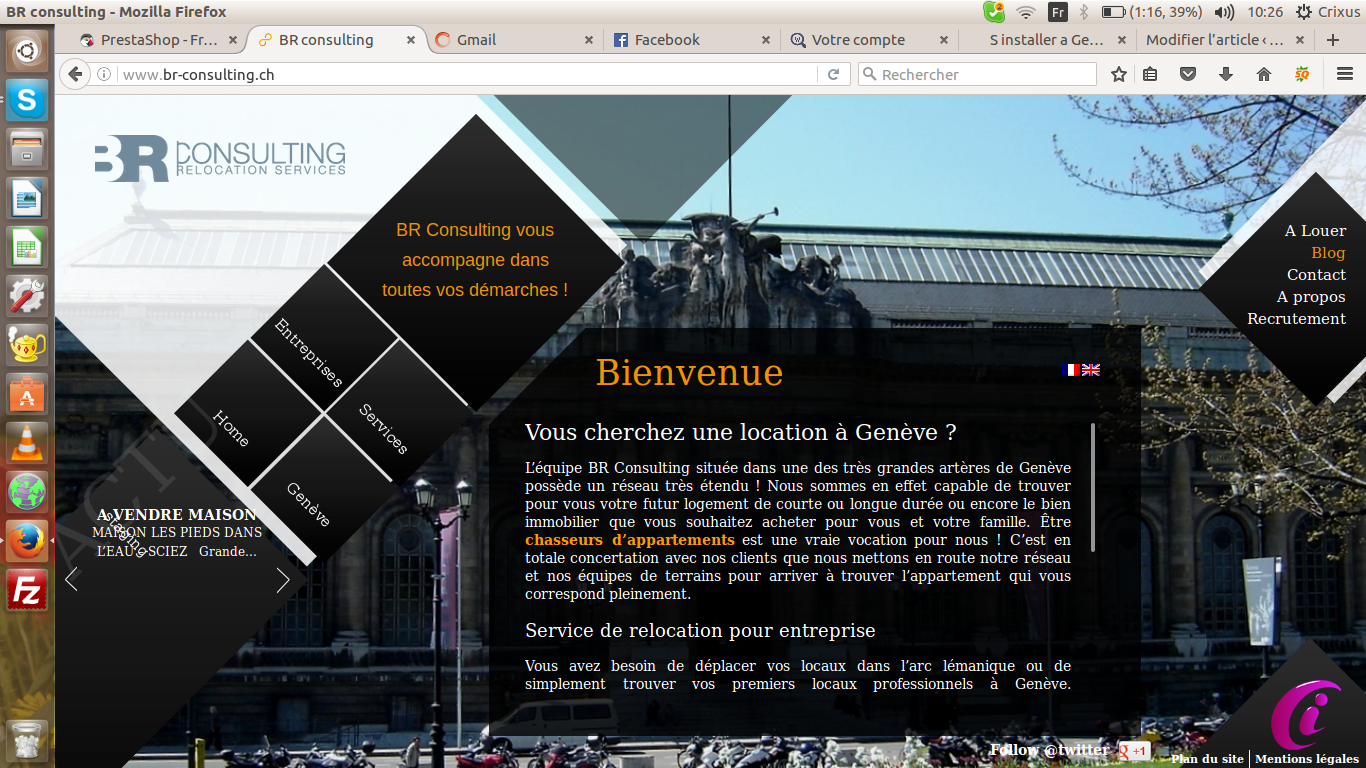This screenshot has height=768, width=1366.
Task: Open the Fr keyboard layout indicator menu
Action: pos(1057,12)
